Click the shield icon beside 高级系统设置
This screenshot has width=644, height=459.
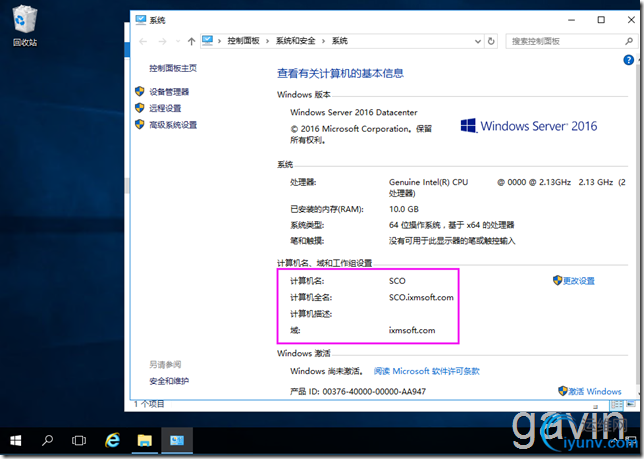(140, 124)
